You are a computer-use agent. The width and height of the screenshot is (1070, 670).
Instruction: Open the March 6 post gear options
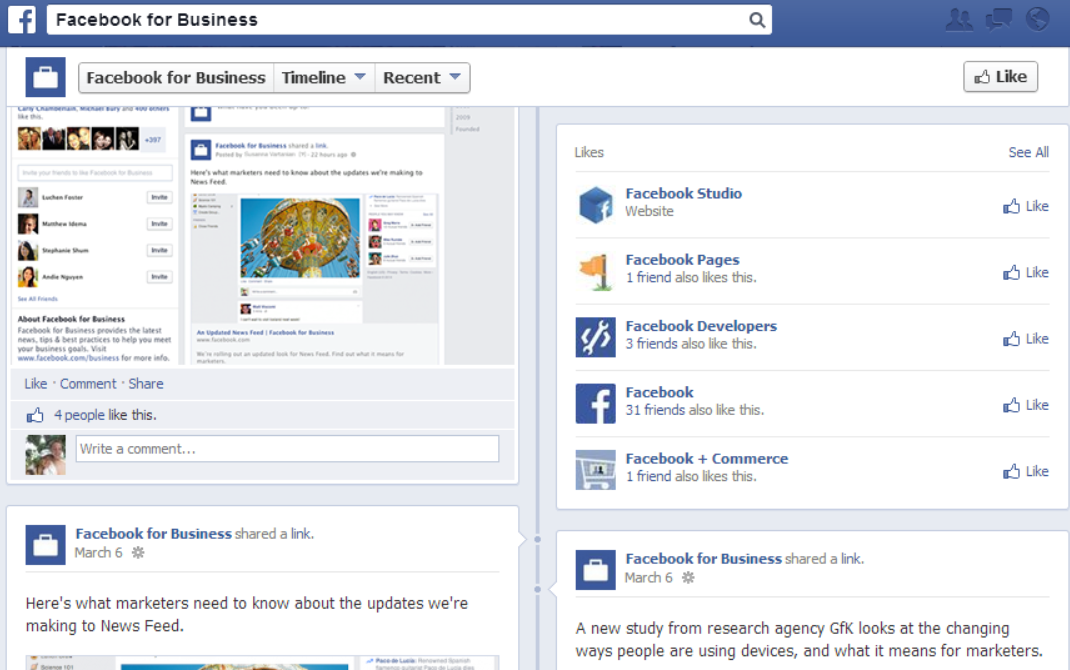coord(139,552)
